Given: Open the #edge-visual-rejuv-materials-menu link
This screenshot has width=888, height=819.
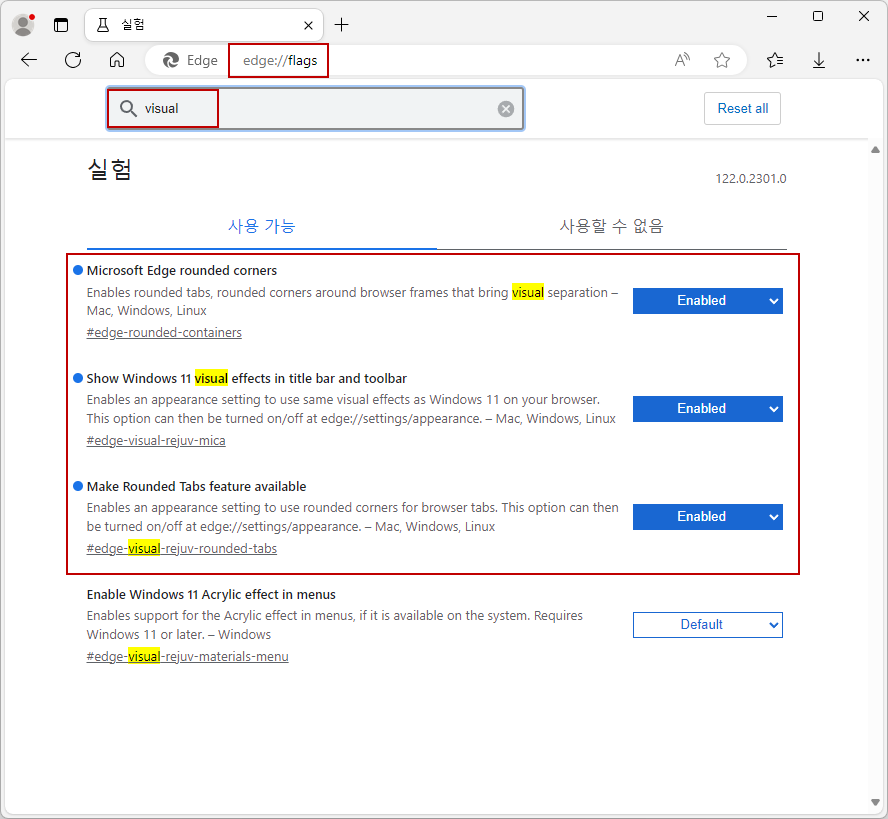Looking at the screenshot, I should coord(187,657).
